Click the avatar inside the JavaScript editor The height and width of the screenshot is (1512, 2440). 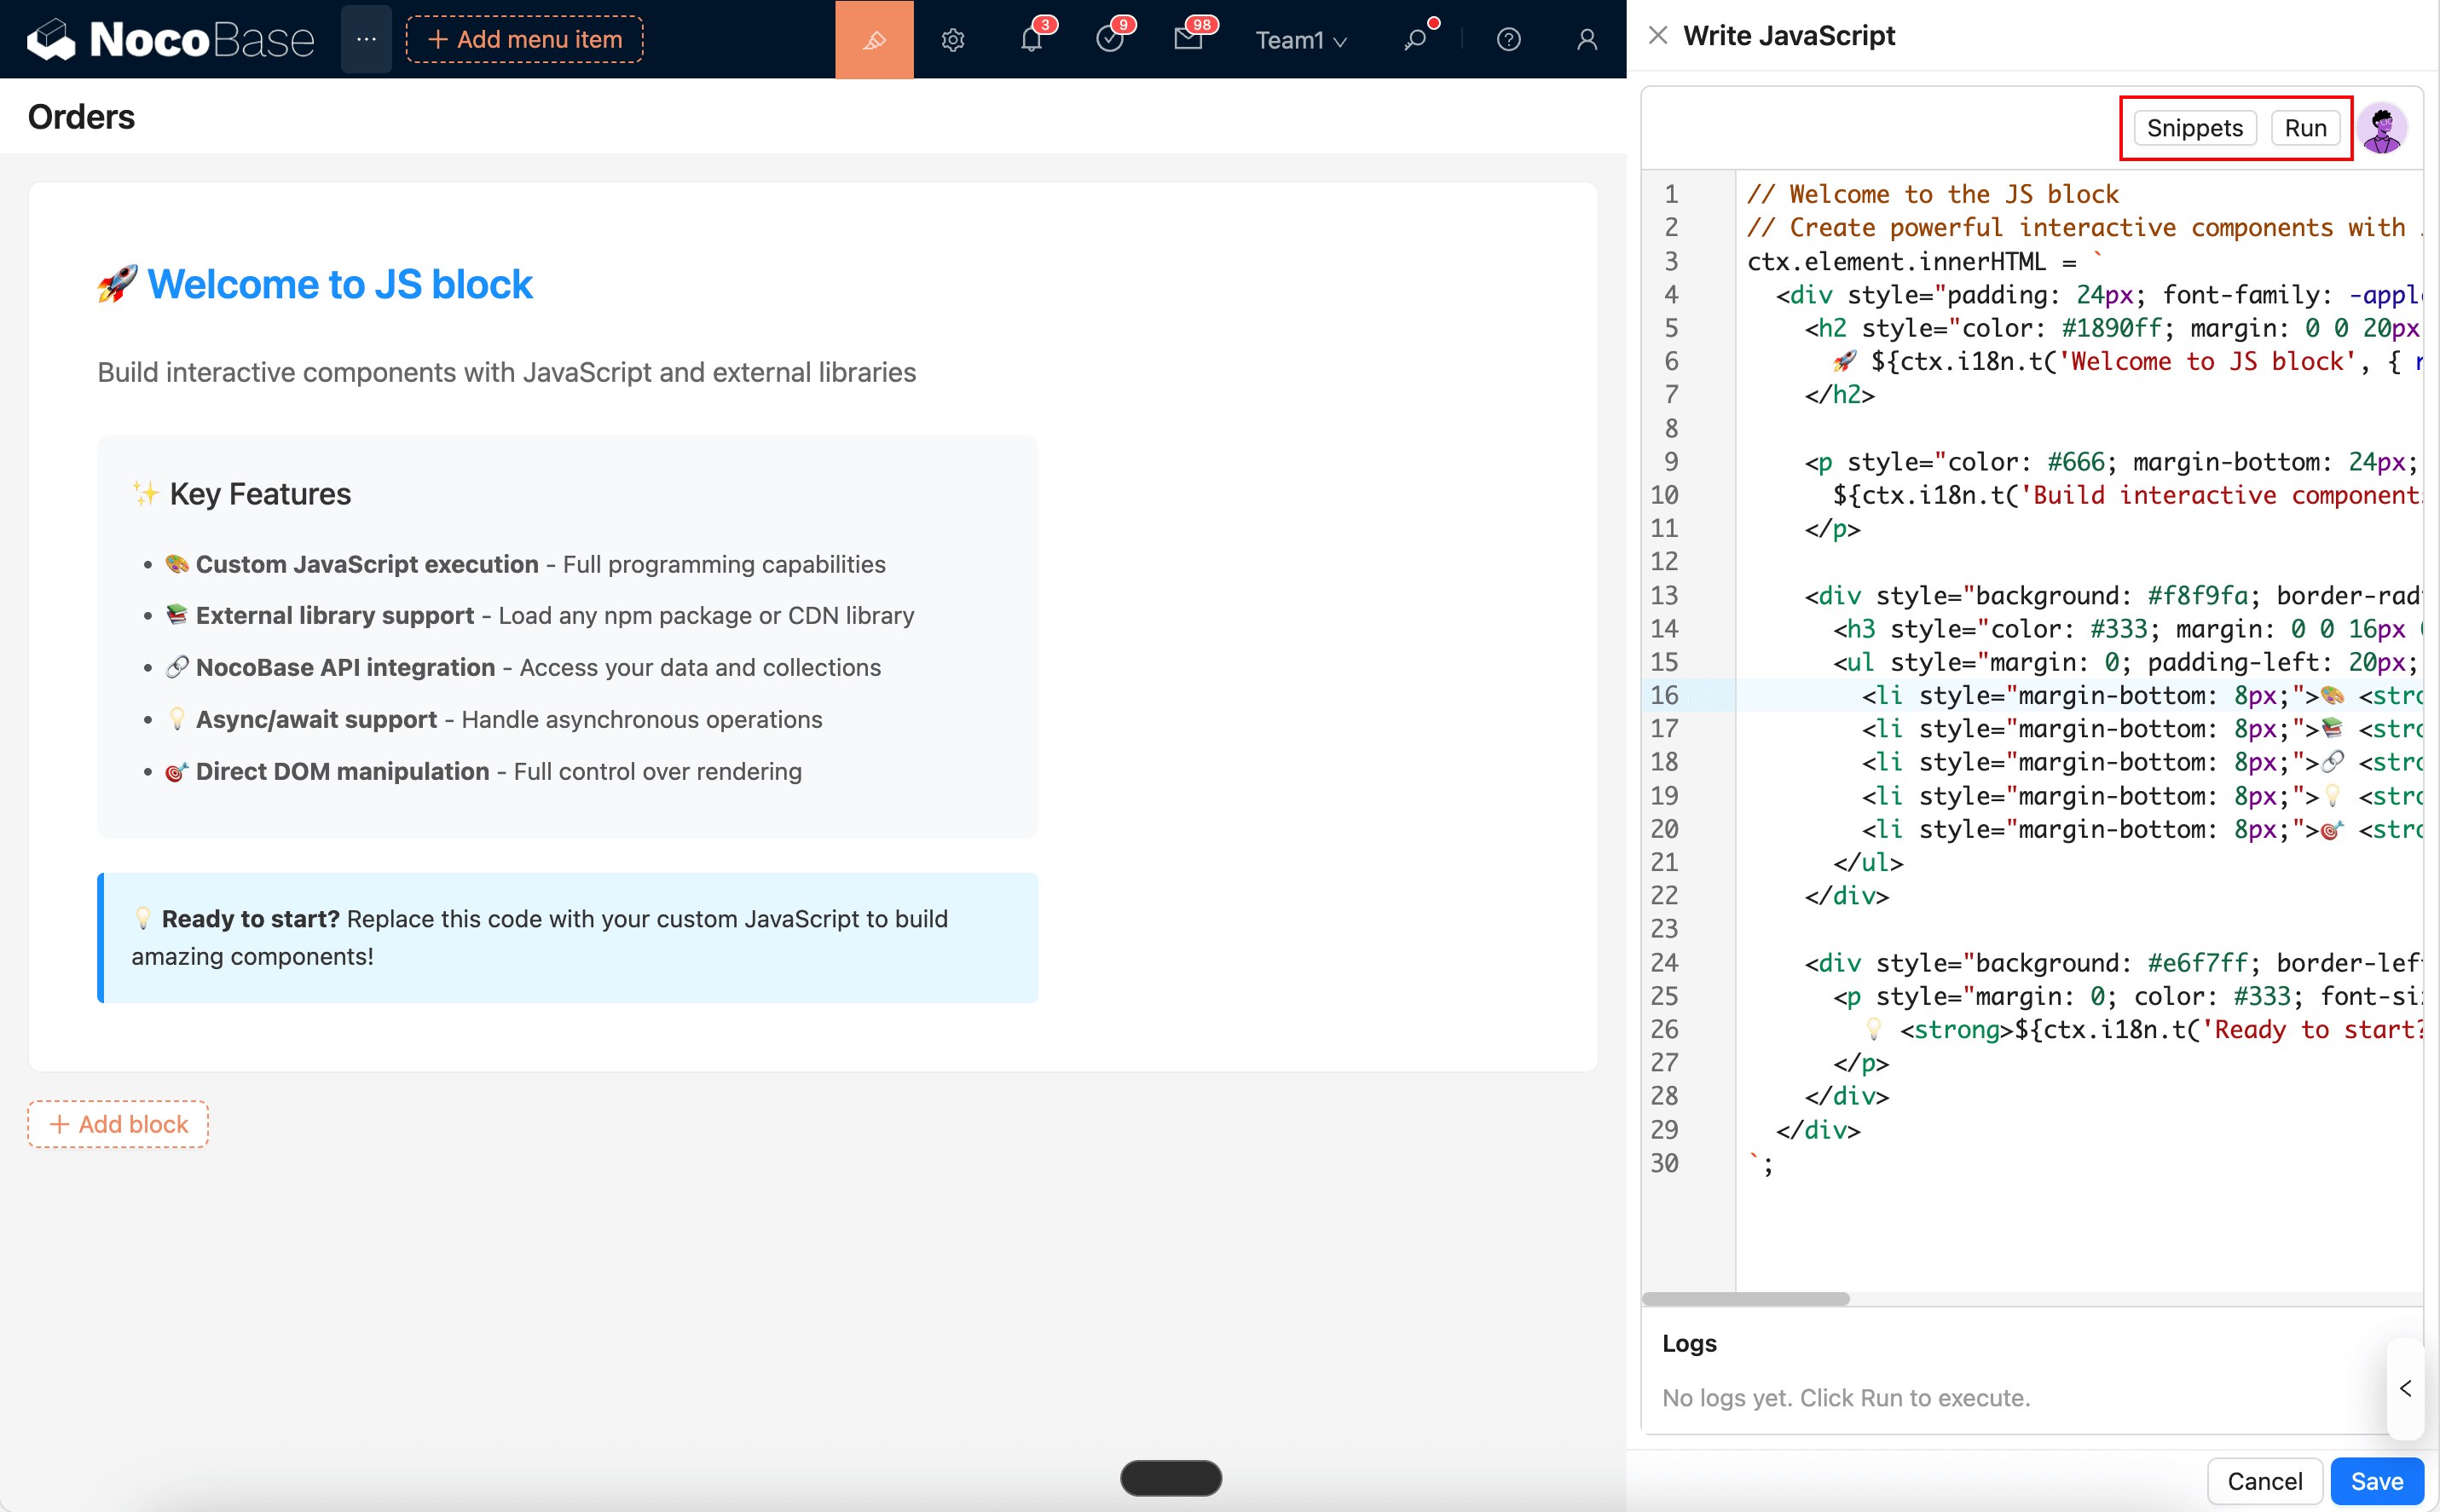pos(2381,127)
